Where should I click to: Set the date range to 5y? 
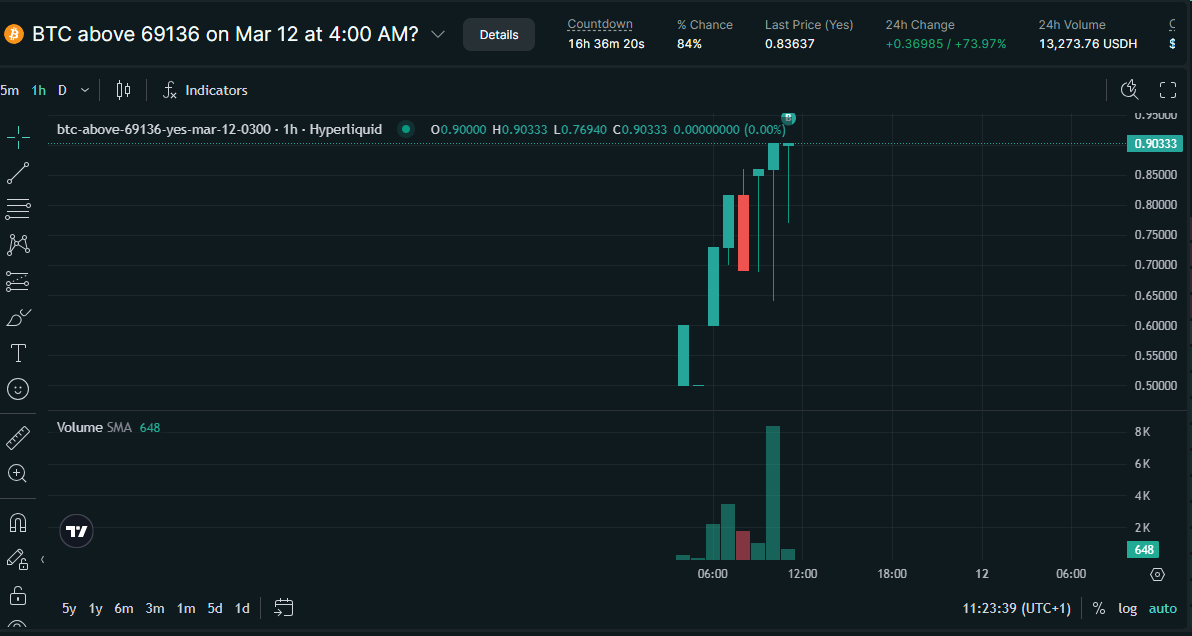[x=69, y=609]
